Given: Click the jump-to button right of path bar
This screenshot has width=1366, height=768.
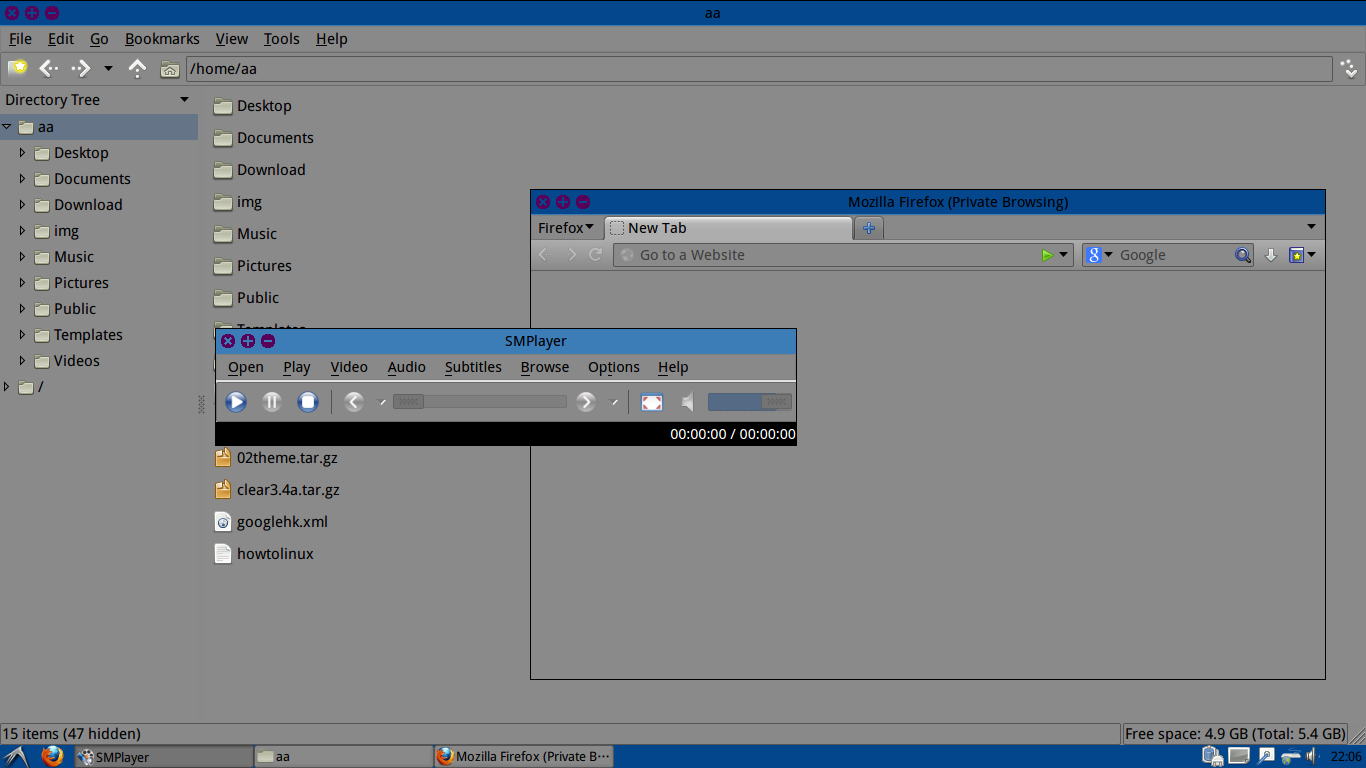Looking at the screenshot, I should click(1350, 68).
